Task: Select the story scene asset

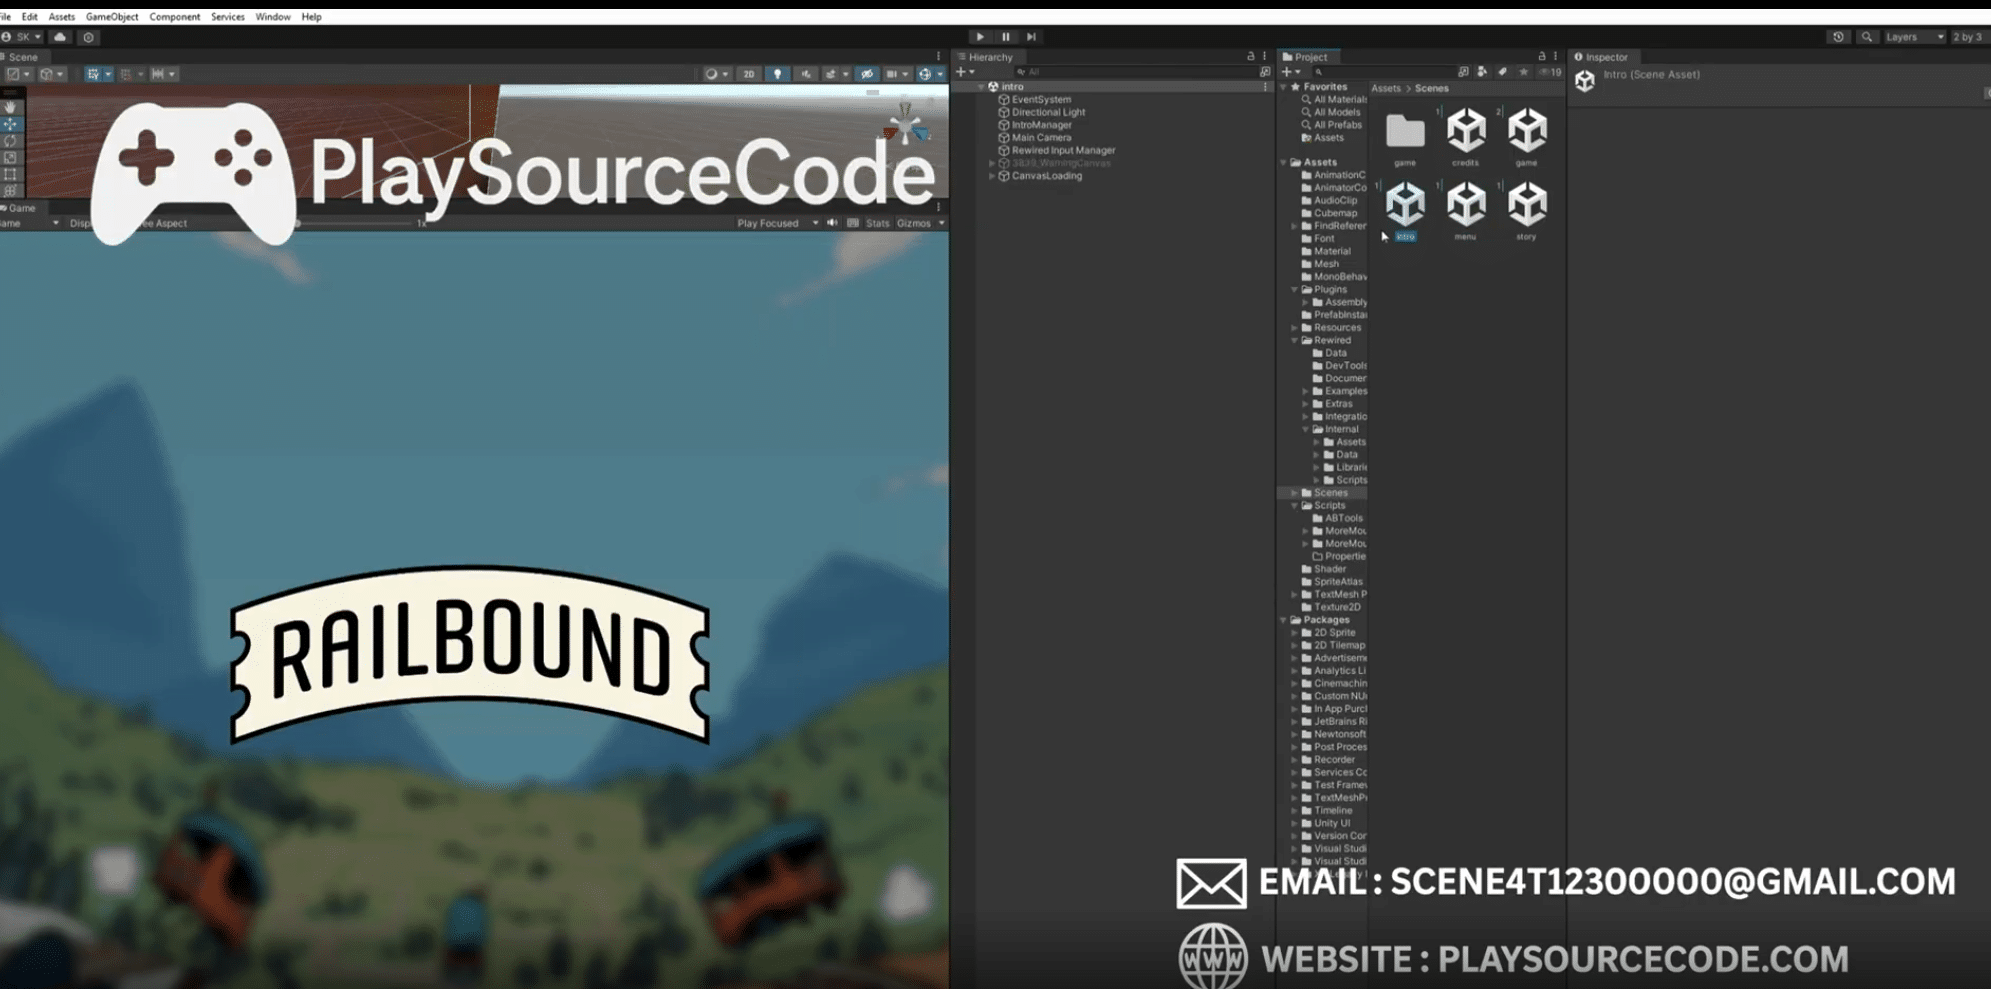Action: tap(1527, 211)
